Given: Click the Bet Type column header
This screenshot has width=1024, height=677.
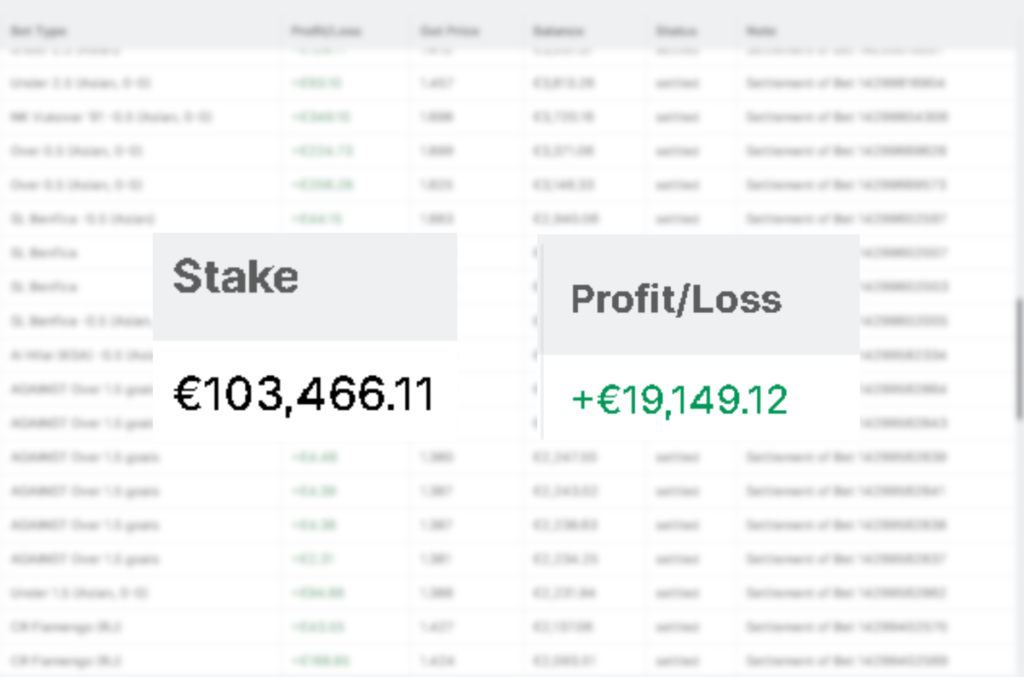Looking at the screenshot, I should (38, 31).
